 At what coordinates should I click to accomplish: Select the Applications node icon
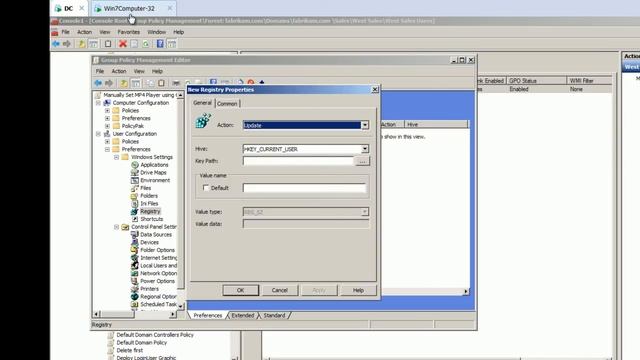(x=135, y=165)
